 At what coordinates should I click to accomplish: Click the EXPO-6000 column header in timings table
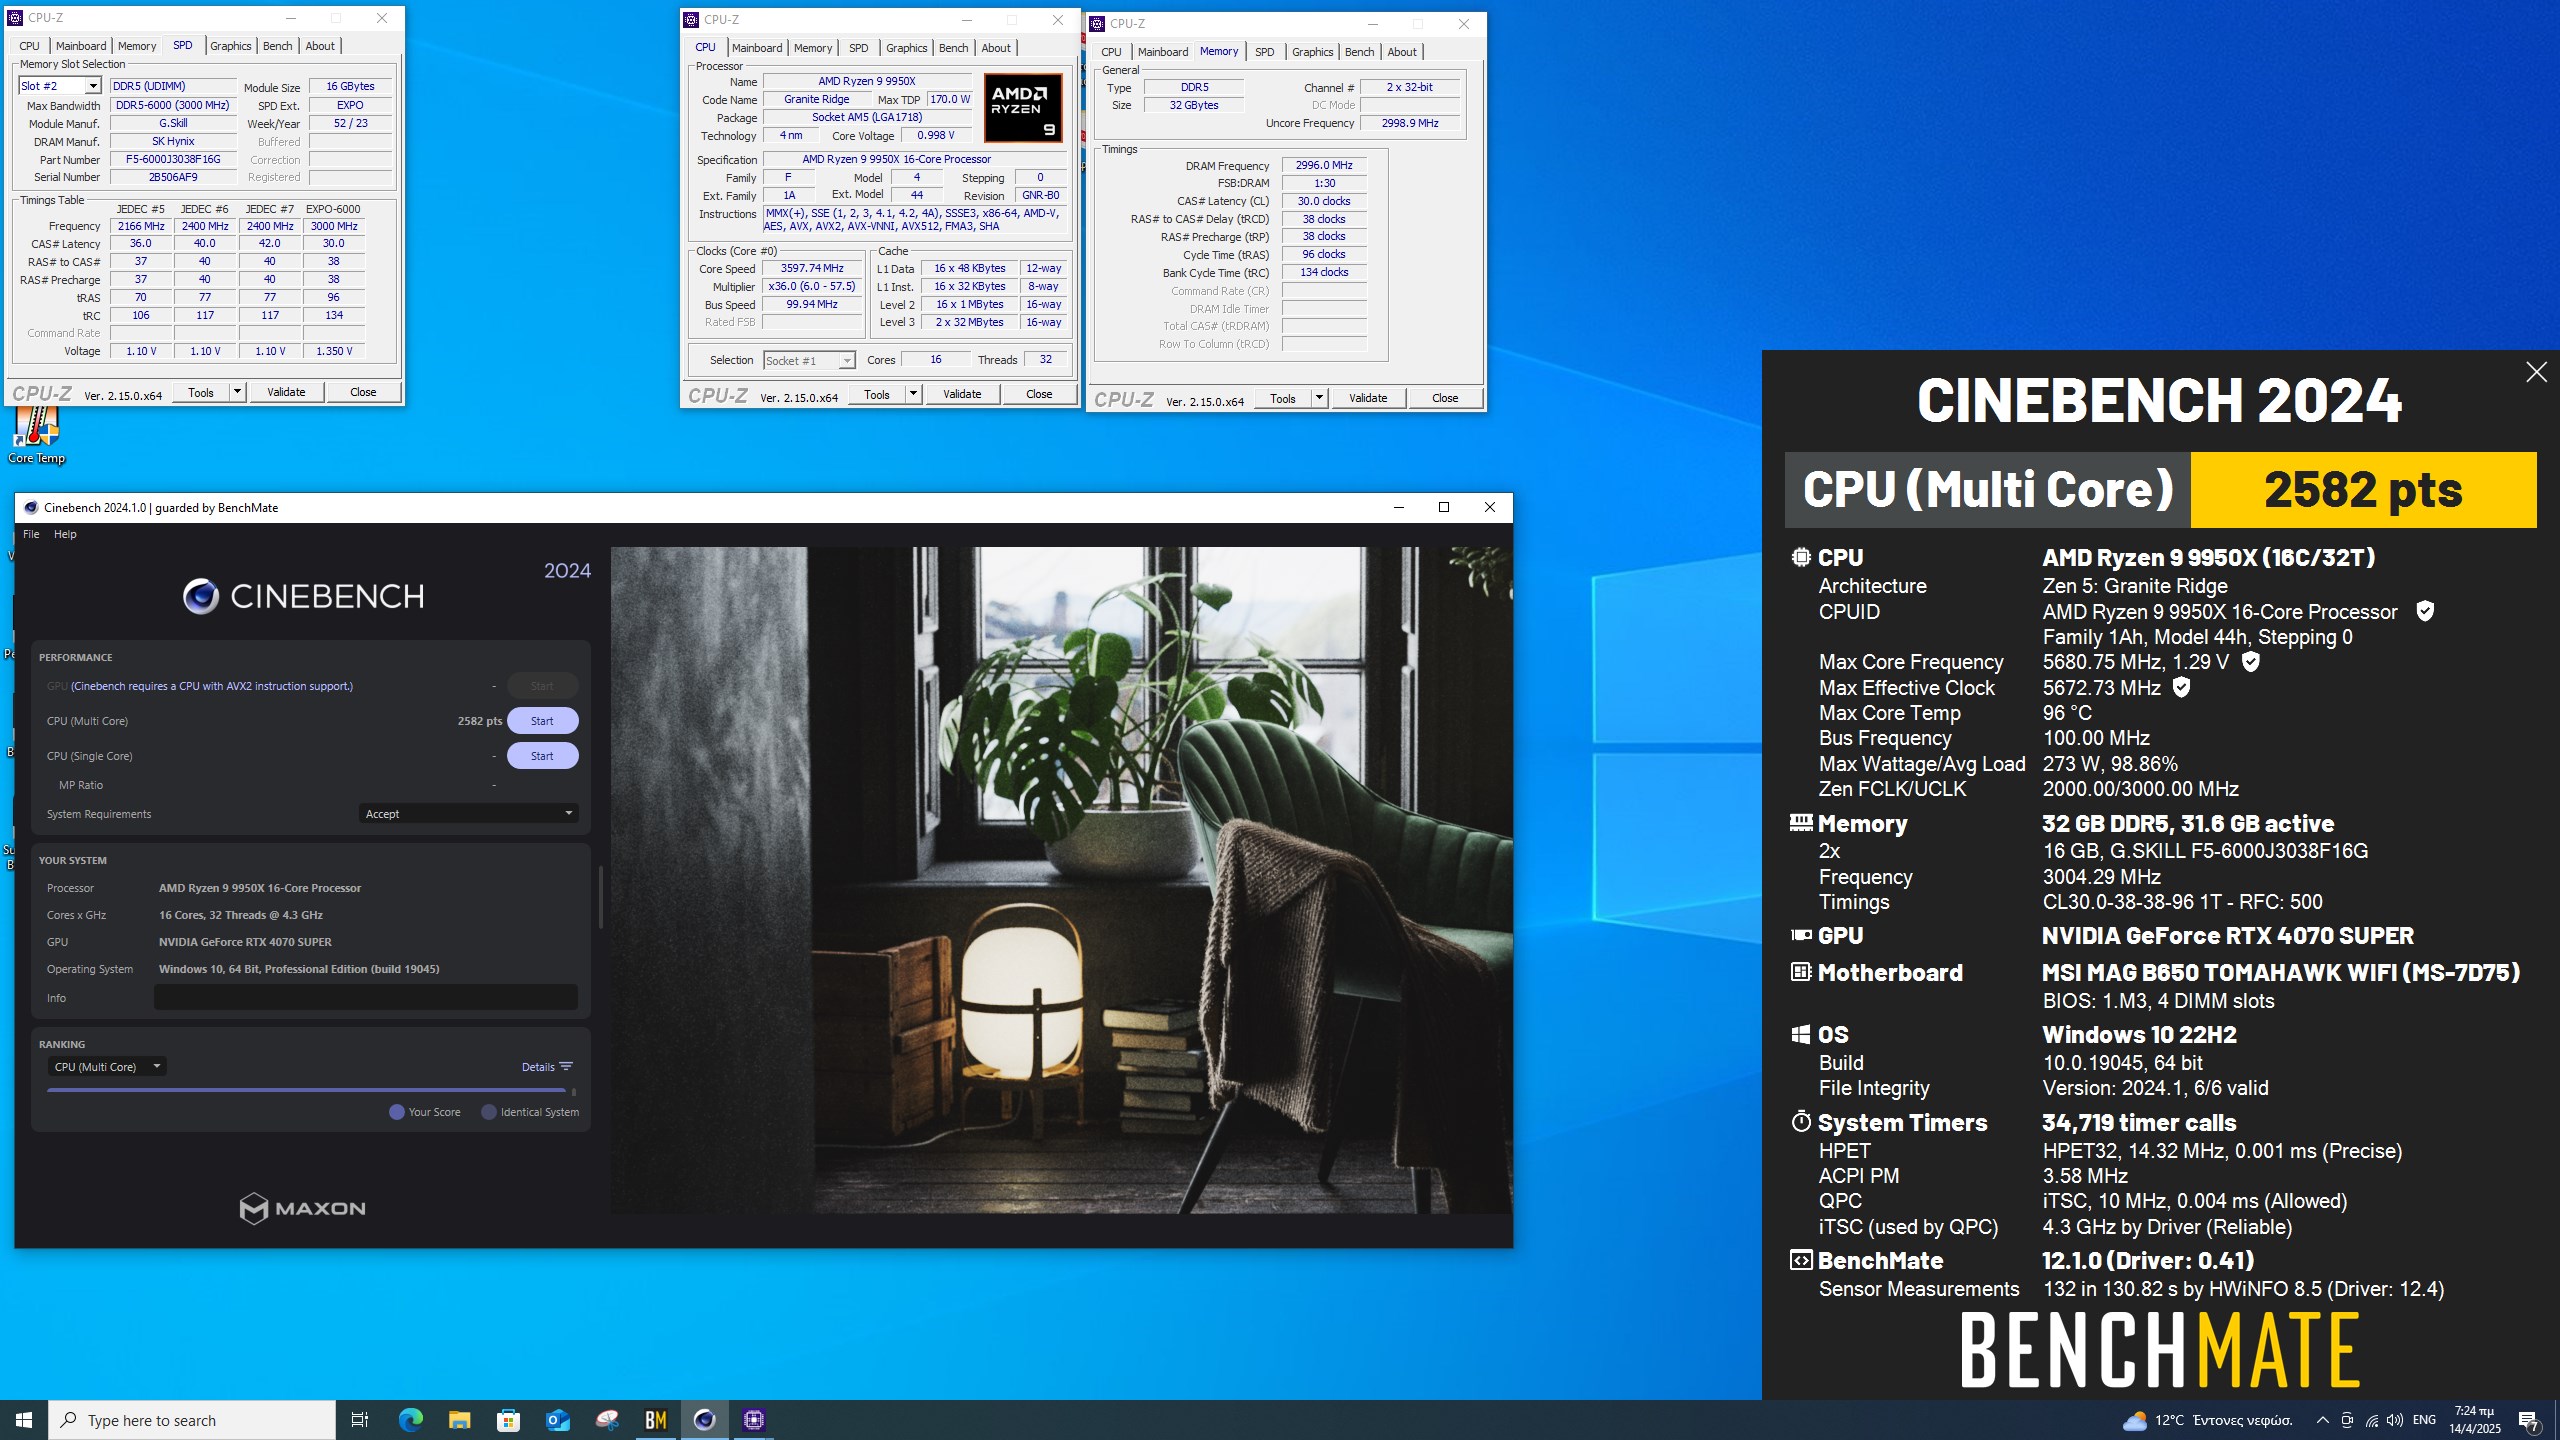[x=333, y=209]
